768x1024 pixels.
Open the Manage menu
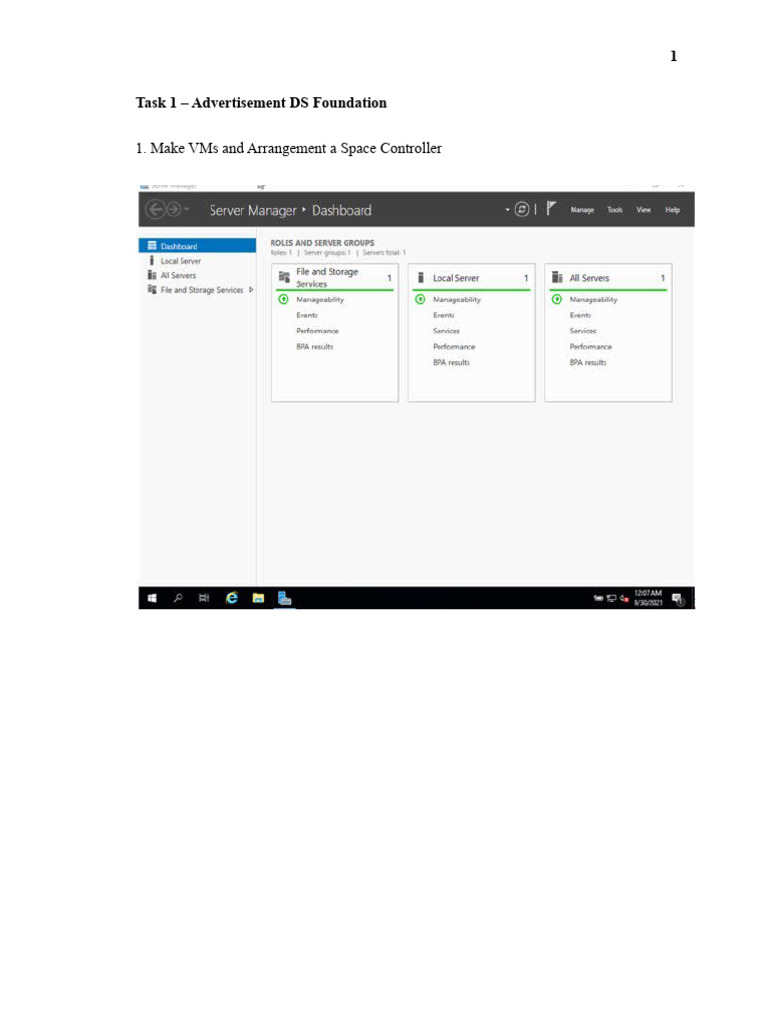coord(582,210)
